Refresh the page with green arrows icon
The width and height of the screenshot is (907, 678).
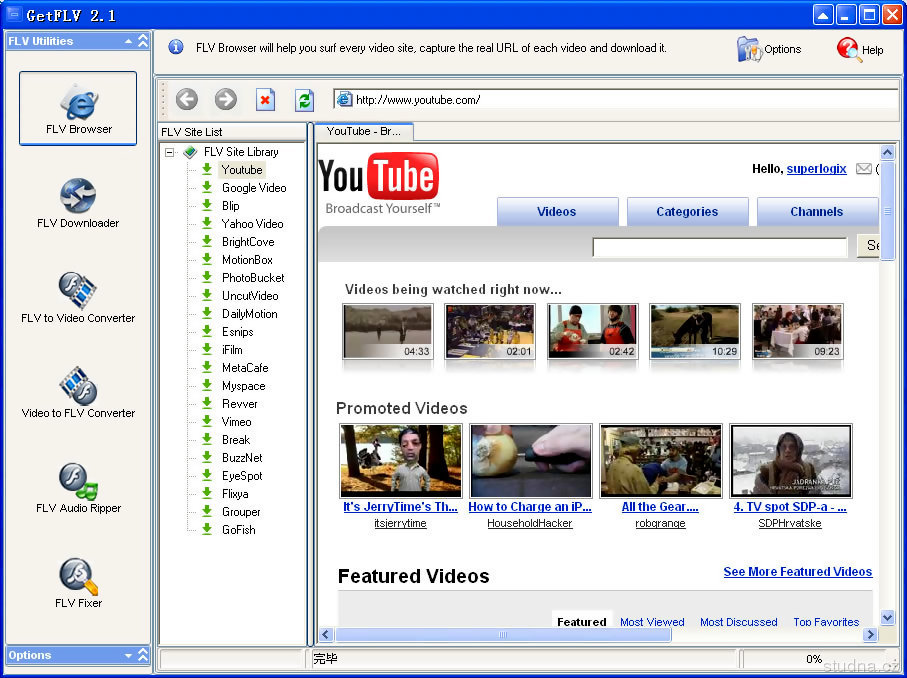click(x=304, y=99)
